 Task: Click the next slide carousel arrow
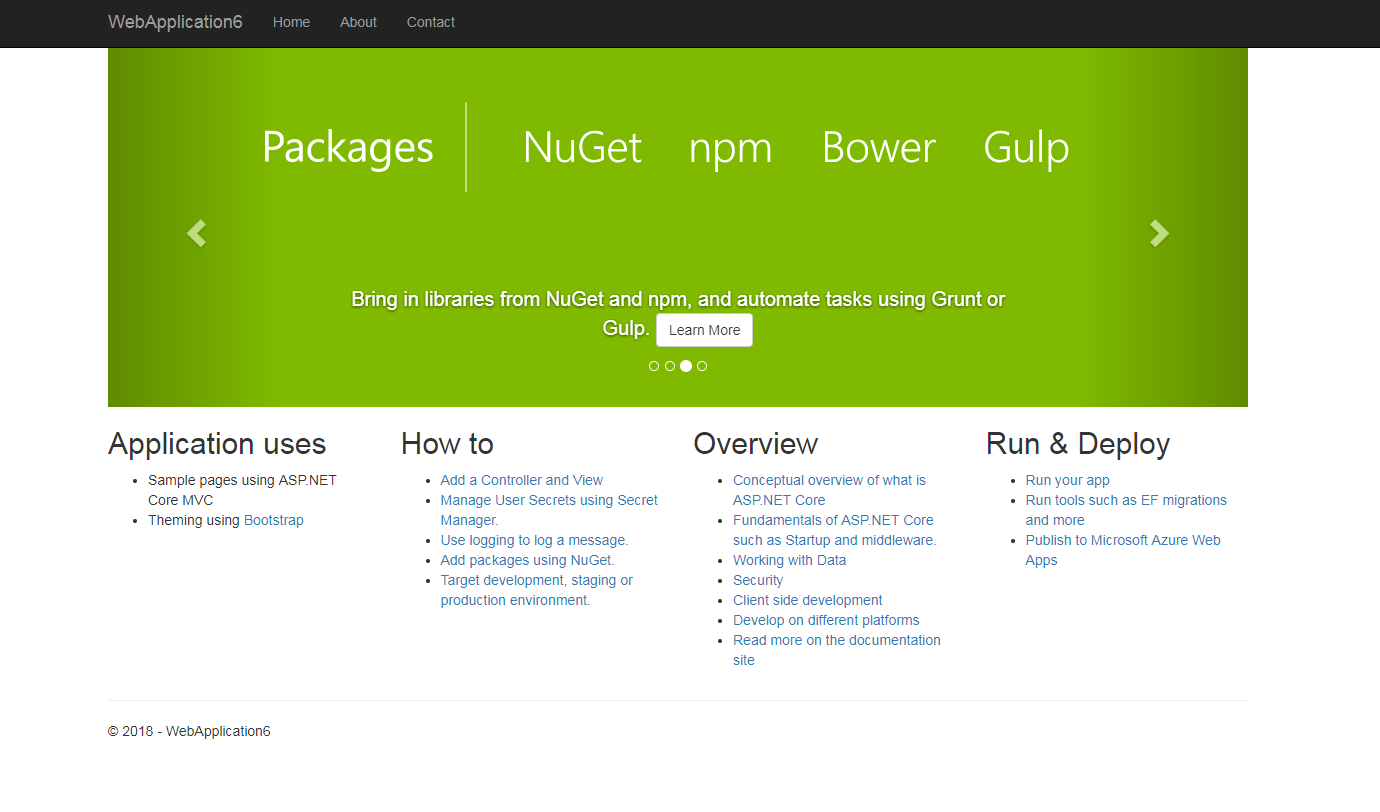(x=1159, y=233)
